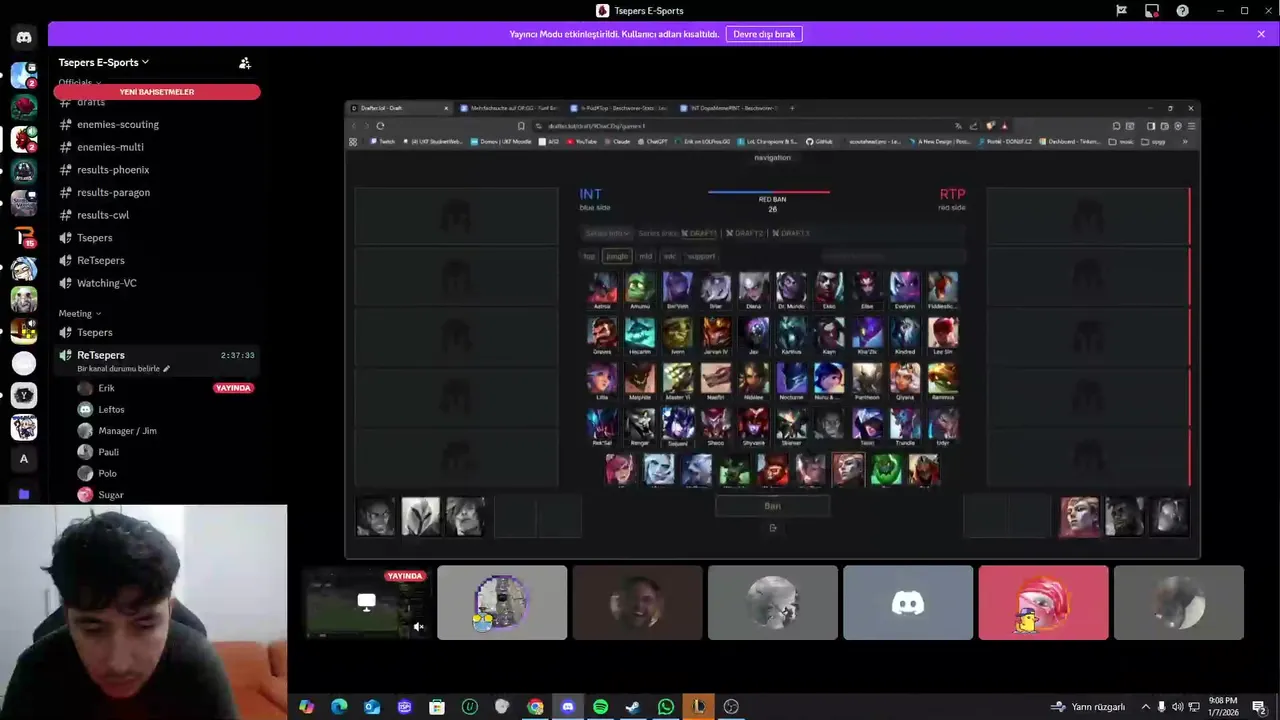Edit channel status pencil icon

pos(166,369)
